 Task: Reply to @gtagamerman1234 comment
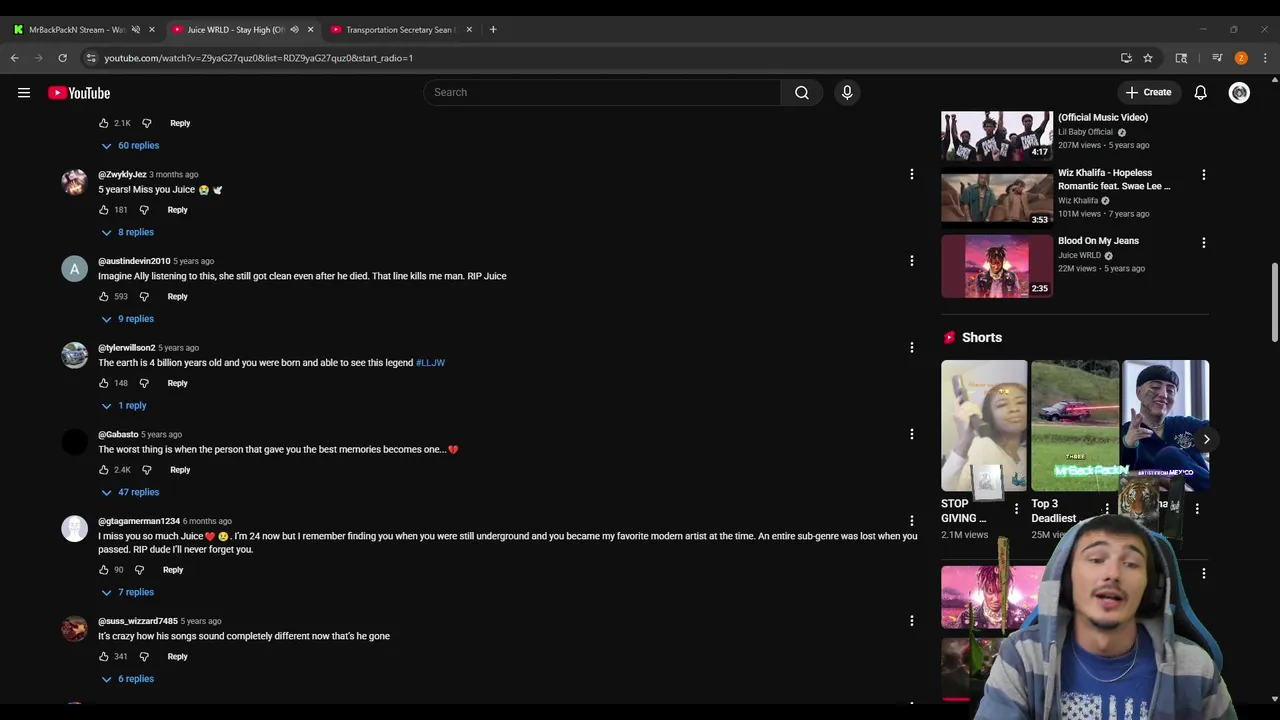pyautogui.click(x=173, y=570)
